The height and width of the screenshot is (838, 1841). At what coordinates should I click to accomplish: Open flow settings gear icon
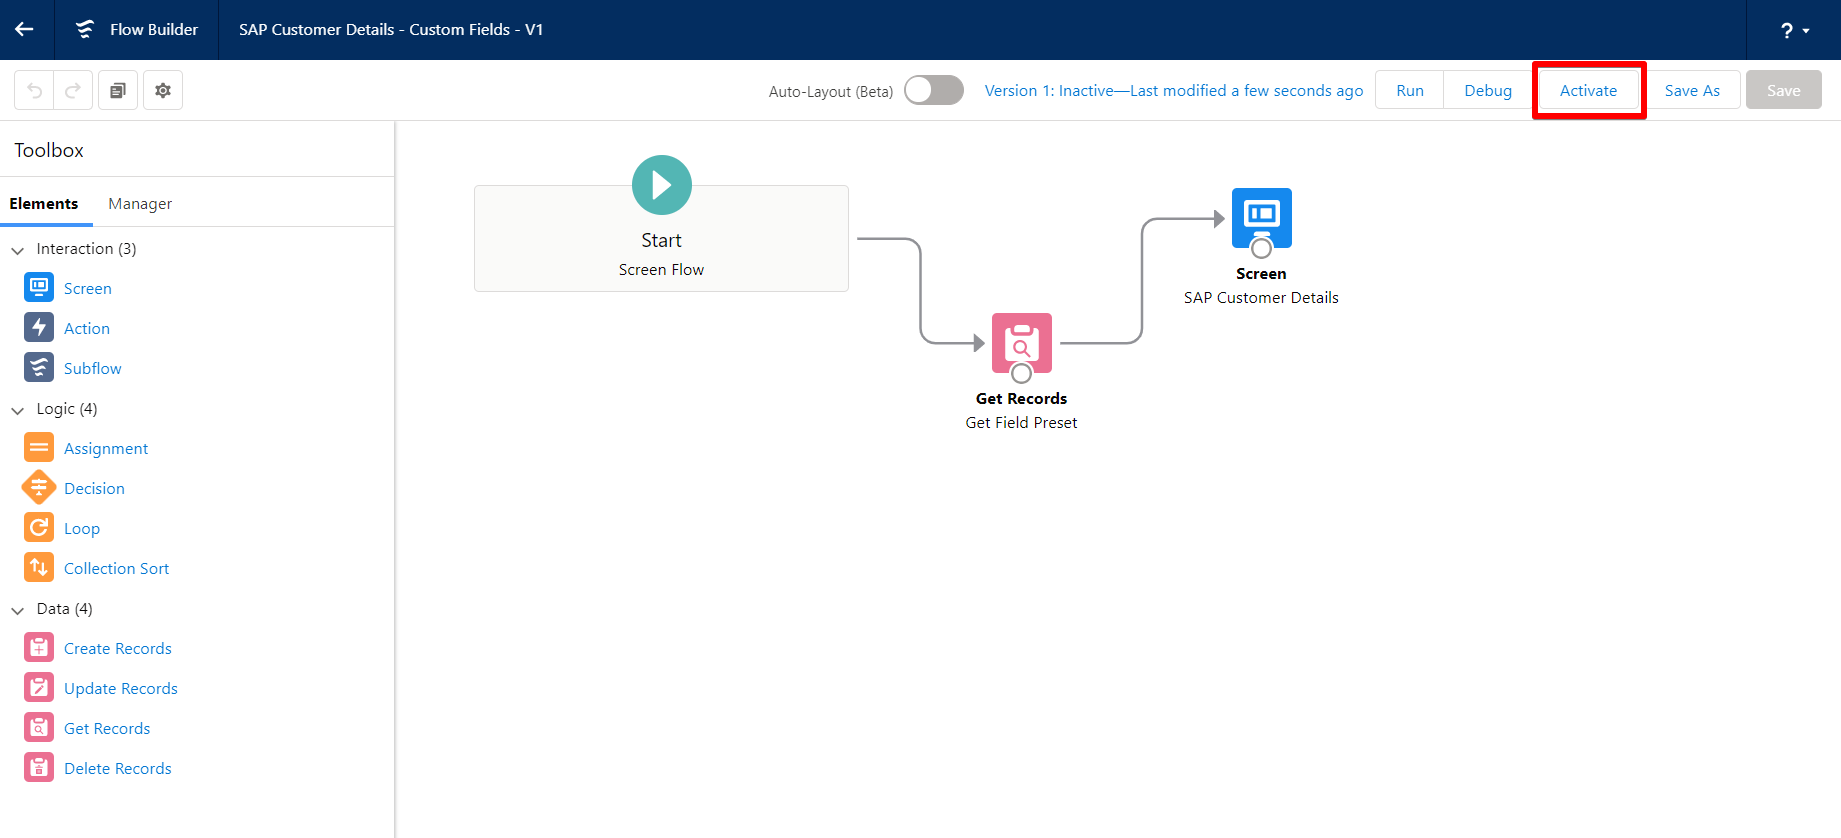tap(163, 90)
